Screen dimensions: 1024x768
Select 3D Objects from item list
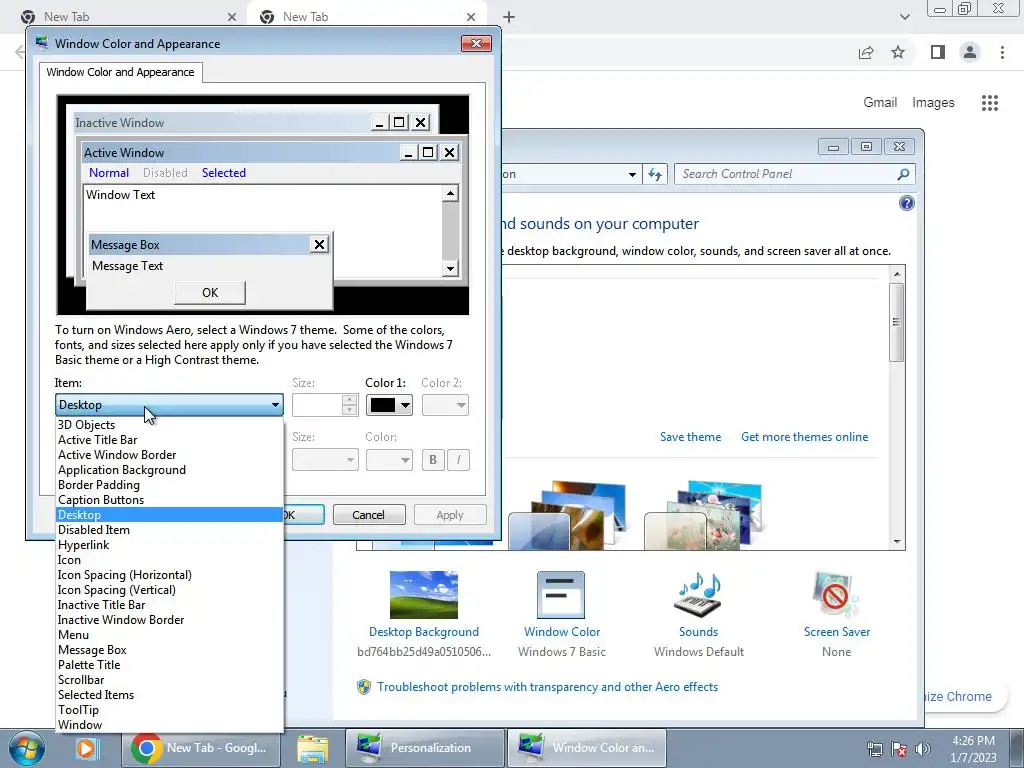point(170,425)
